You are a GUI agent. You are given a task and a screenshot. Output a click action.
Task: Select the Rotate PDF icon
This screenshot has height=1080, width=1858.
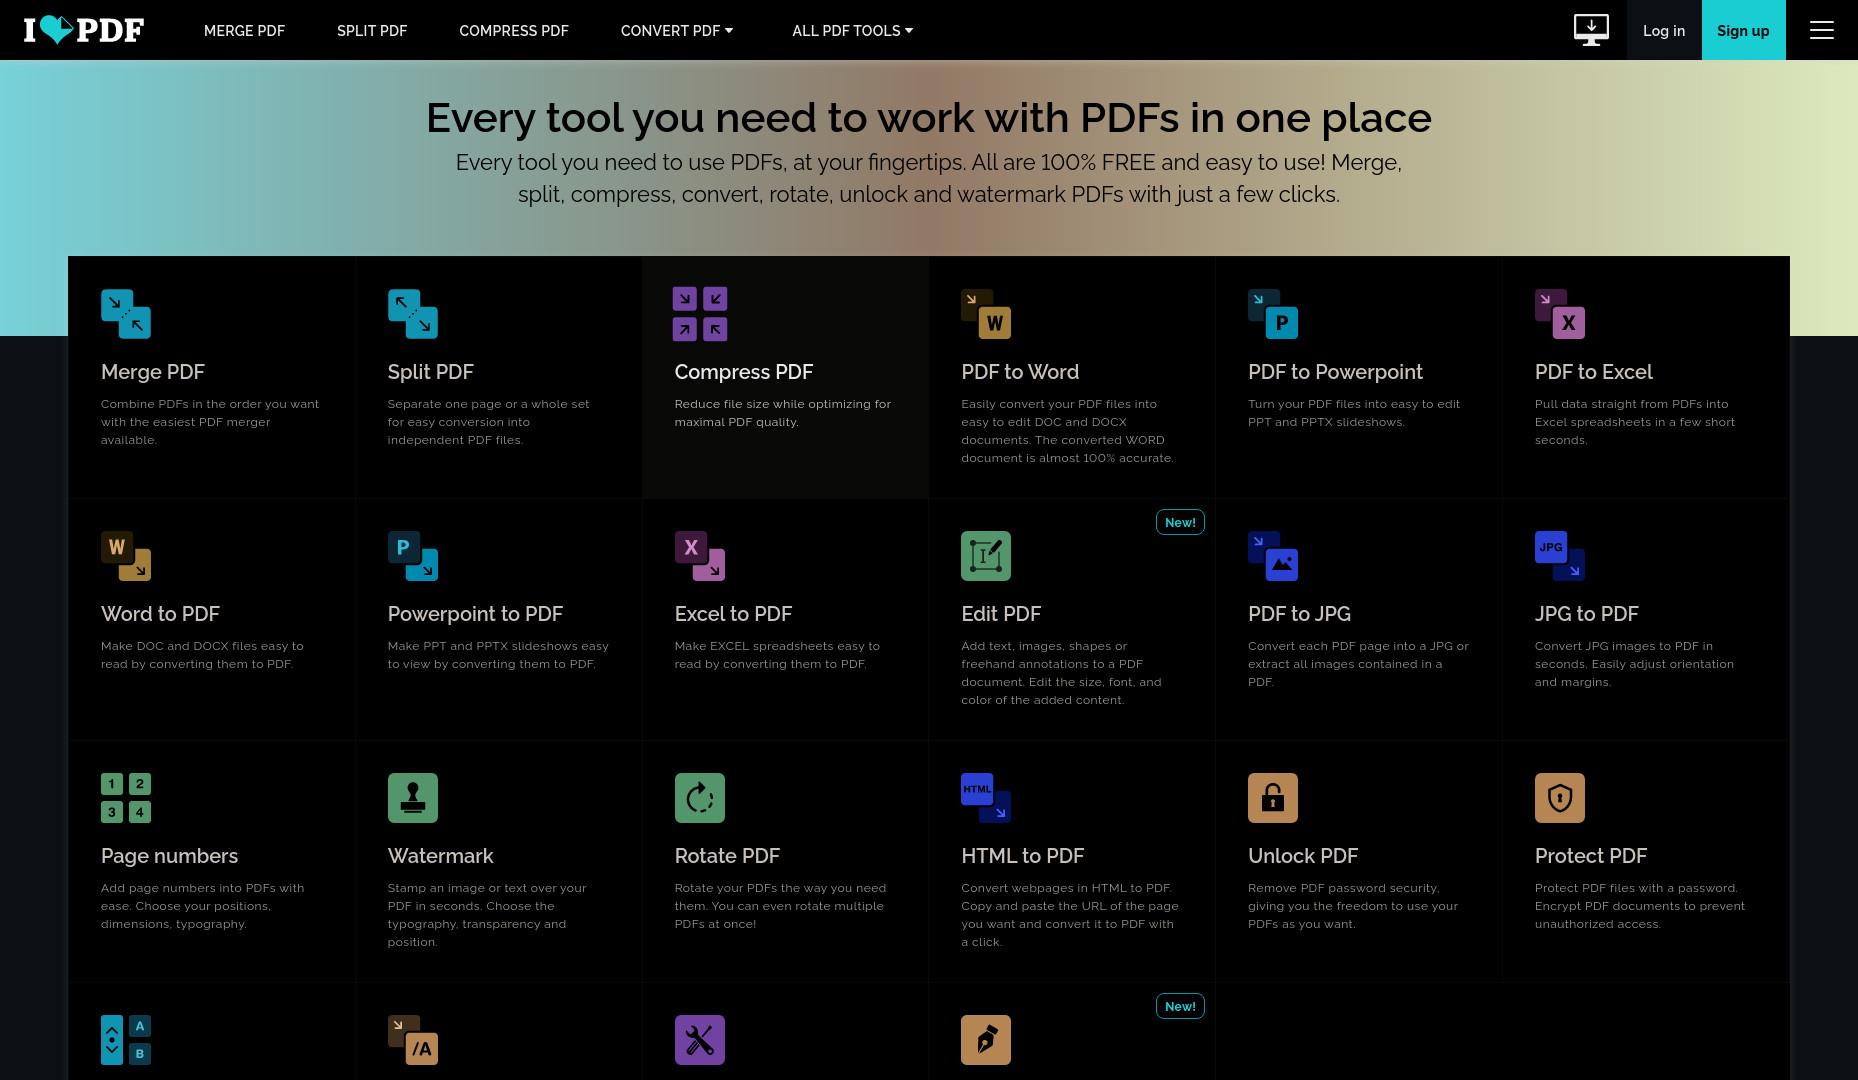[x=700, y=798]
